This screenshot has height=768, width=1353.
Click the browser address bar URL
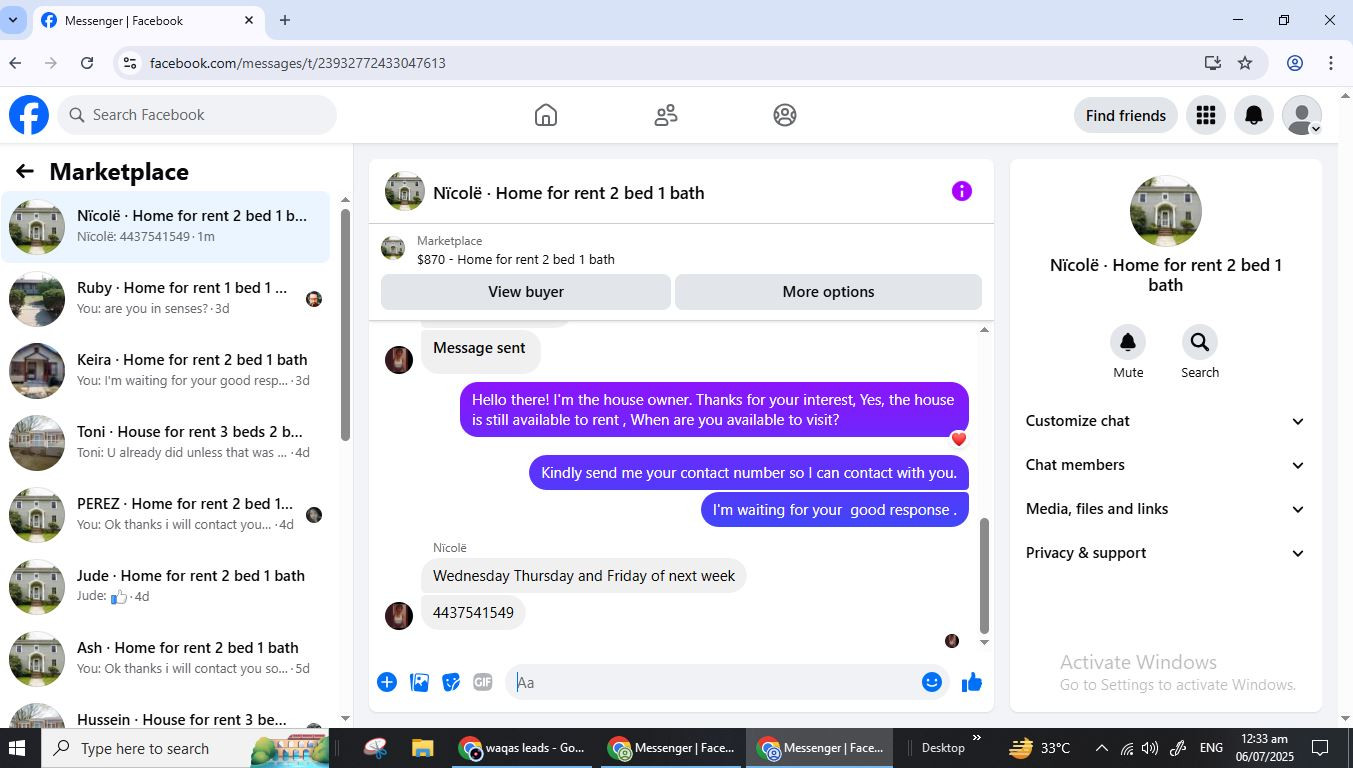(298, 63)
